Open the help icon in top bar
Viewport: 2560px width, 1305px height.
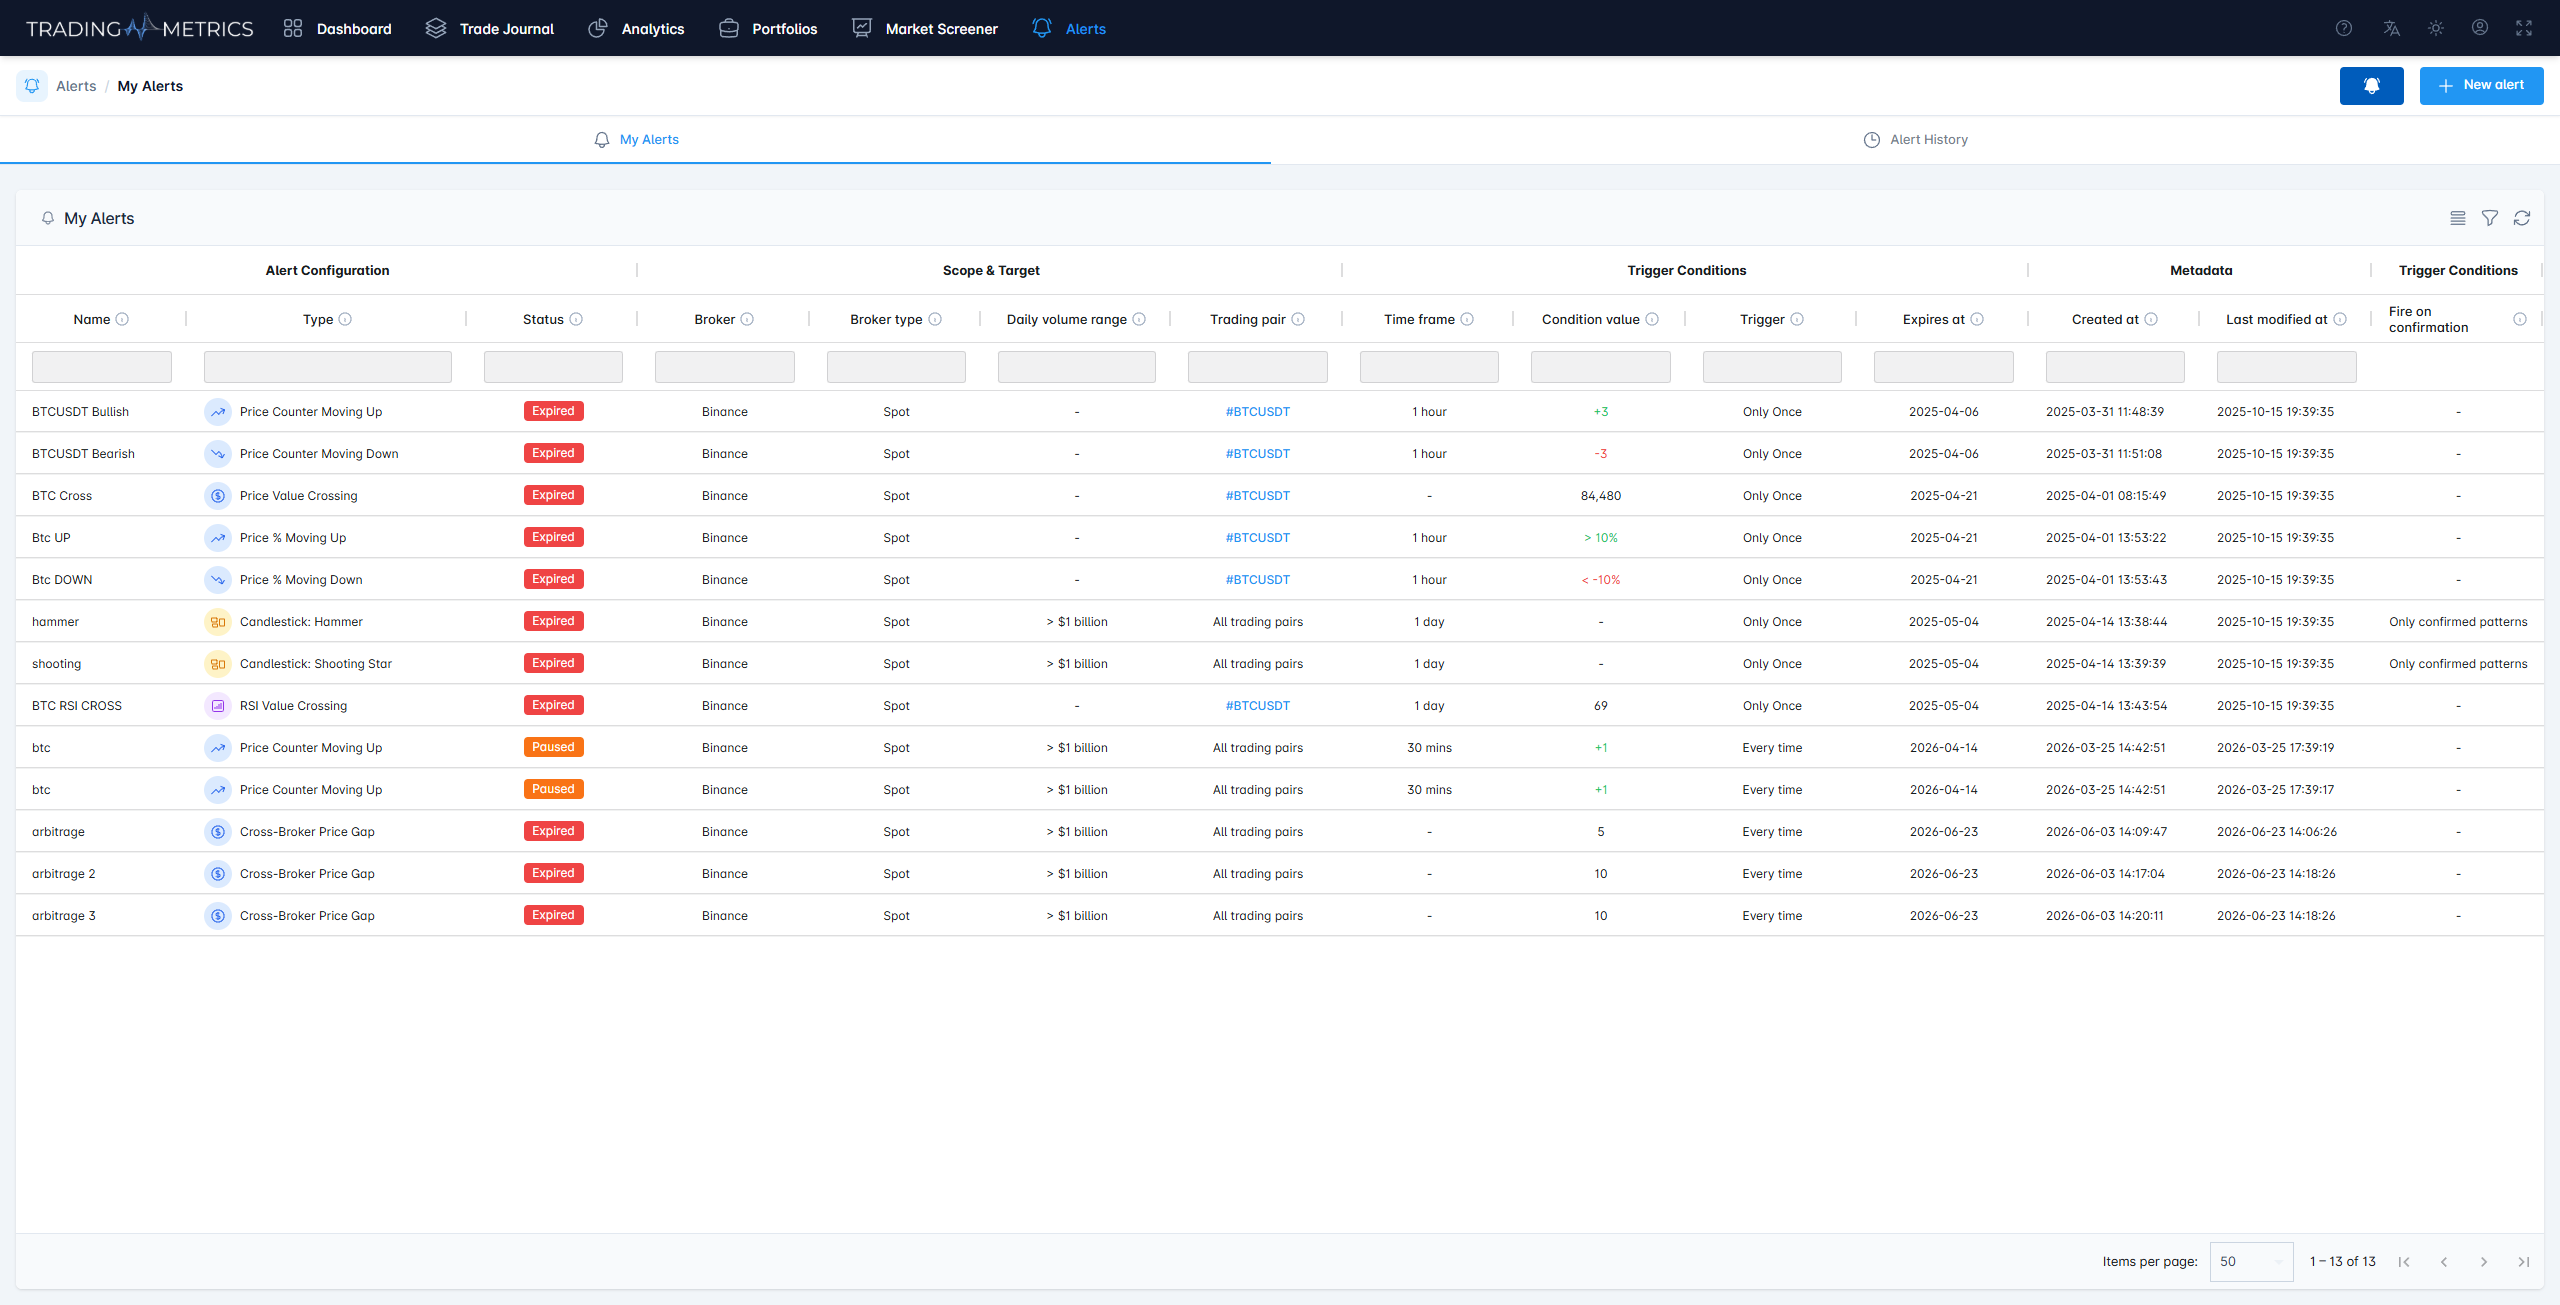pos(2344,28)
